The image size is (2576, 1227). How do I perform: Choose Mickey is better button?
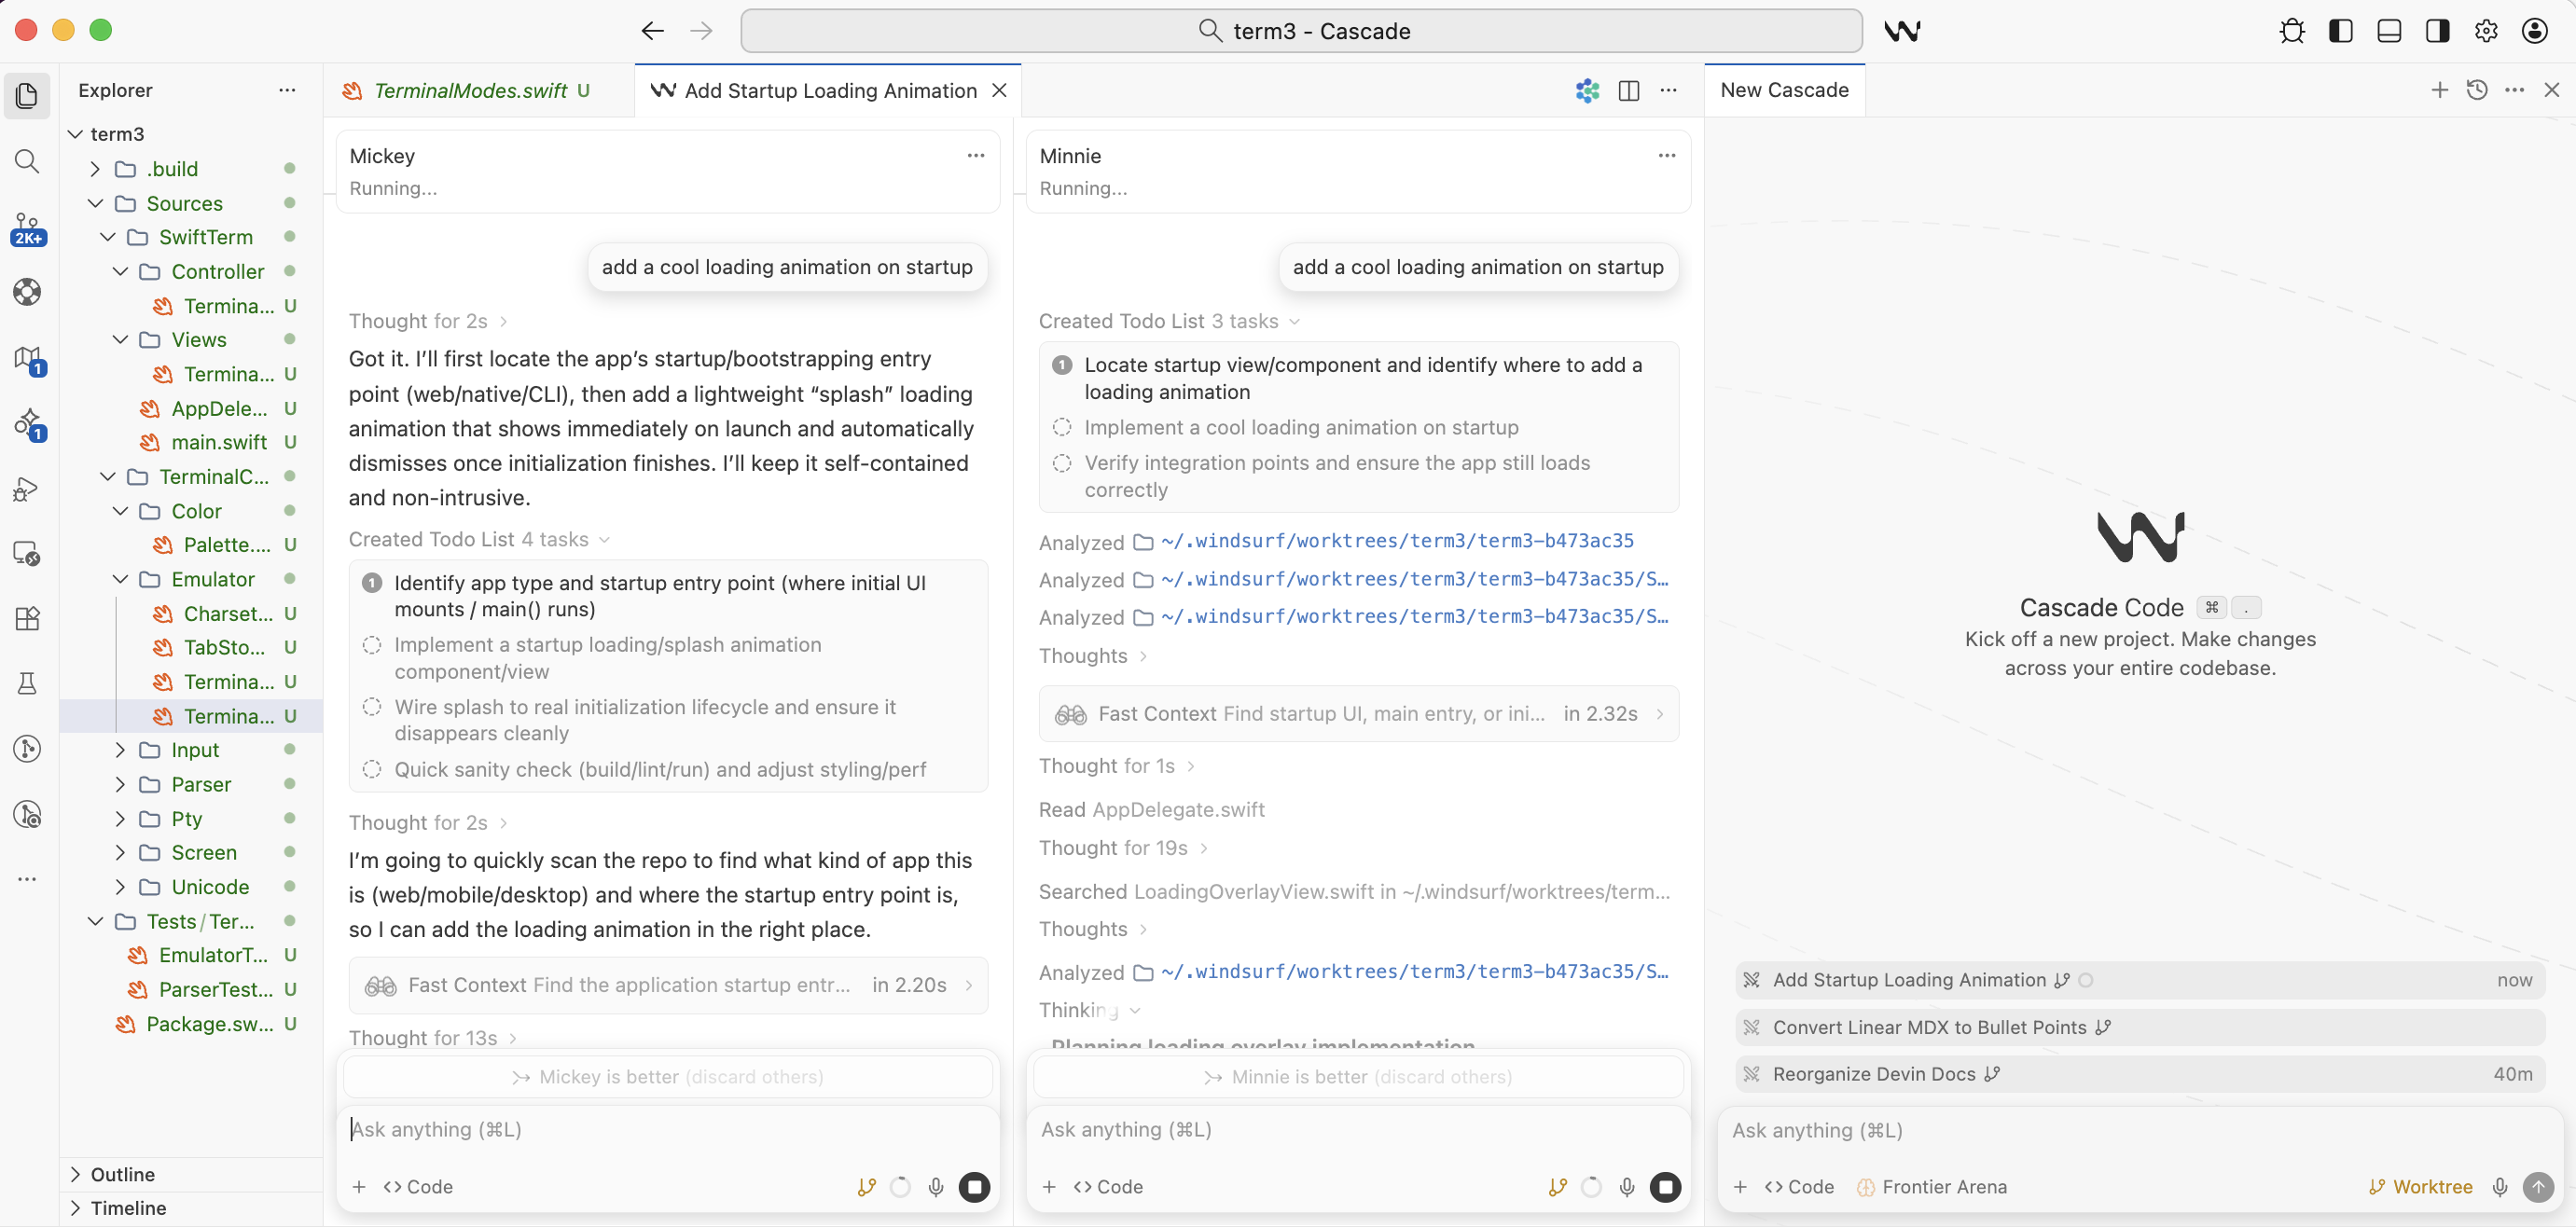click(667, 1076)
